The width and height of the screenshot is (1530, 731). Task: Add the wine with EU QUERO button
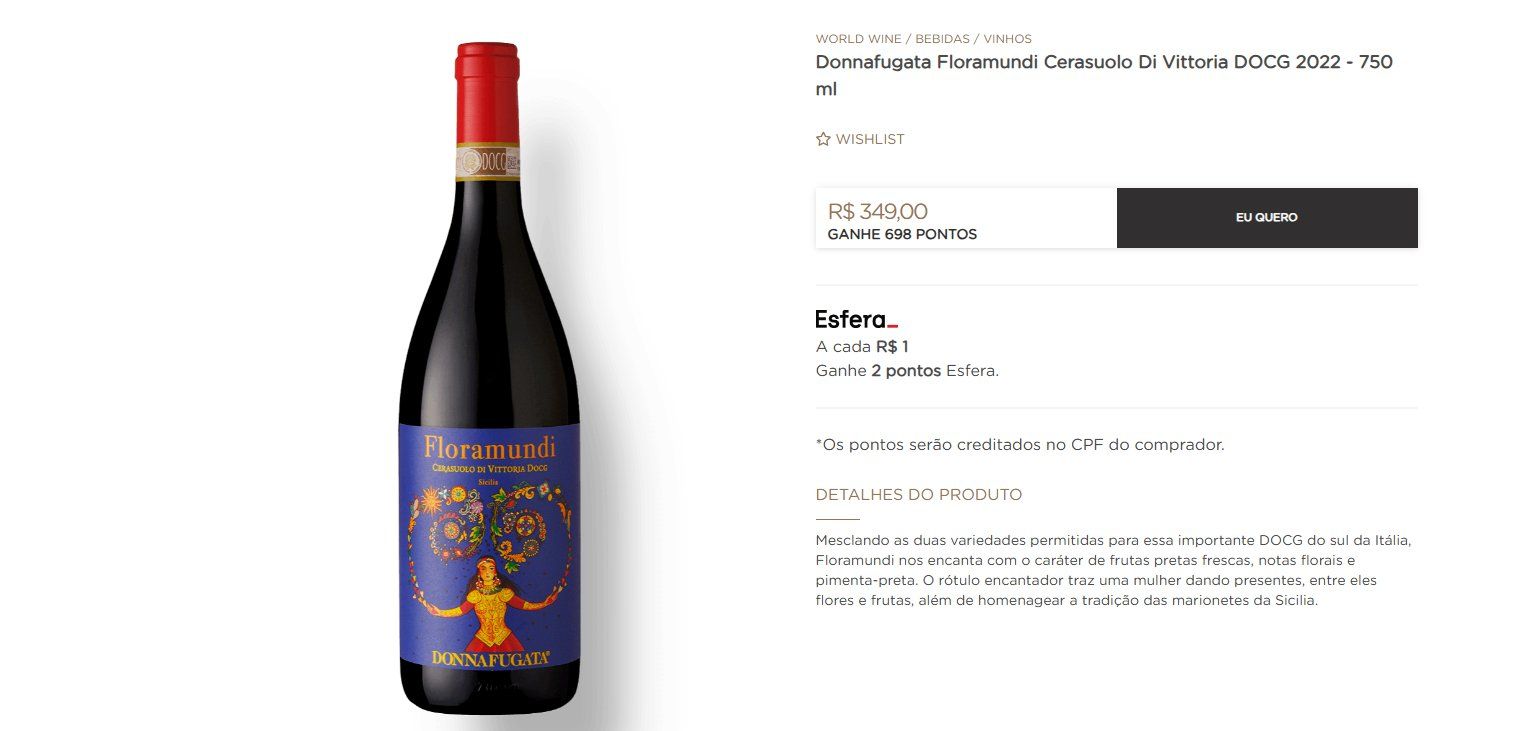point(1267,218)
